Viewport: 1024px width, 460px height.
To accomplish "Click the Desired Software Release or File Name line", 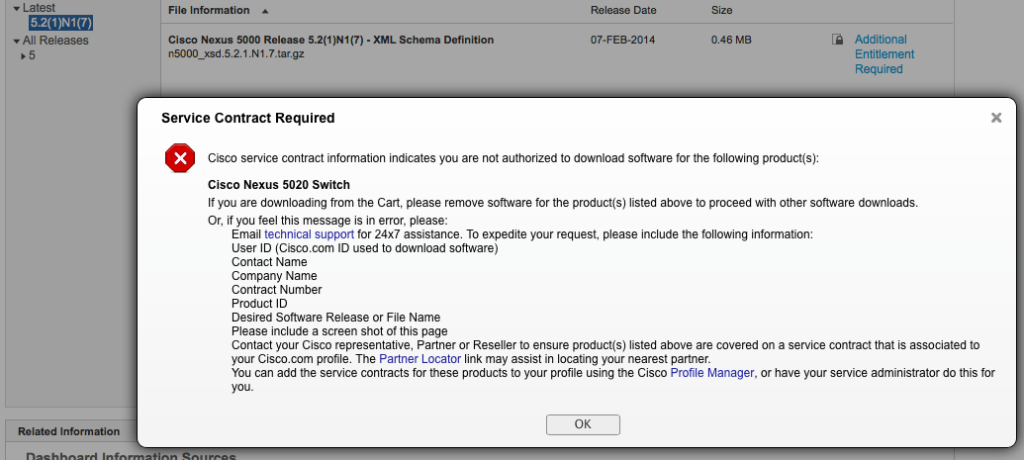I will (336, 318).
